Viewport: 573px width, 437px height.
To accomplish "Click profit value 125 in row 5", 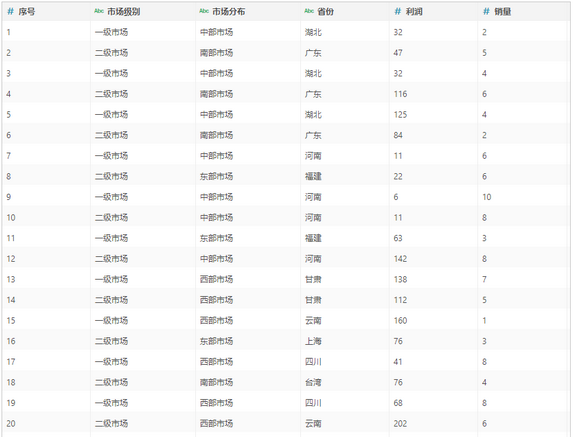I will pyautogui.click(x=400, y=114).
